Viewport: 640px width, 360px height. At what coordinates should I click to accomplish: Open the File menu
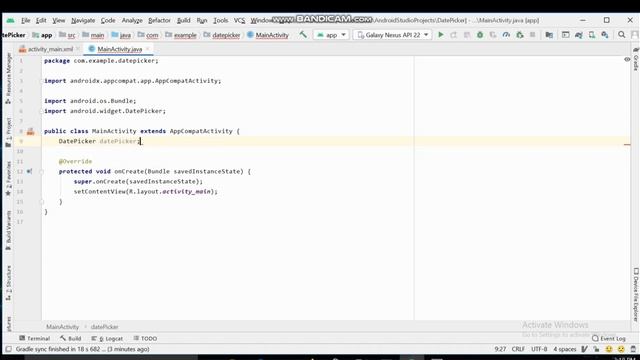tap(26, 20)
